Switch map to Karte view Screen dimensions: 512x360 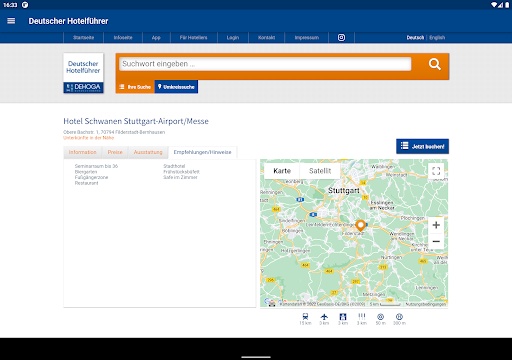point(282,171)
